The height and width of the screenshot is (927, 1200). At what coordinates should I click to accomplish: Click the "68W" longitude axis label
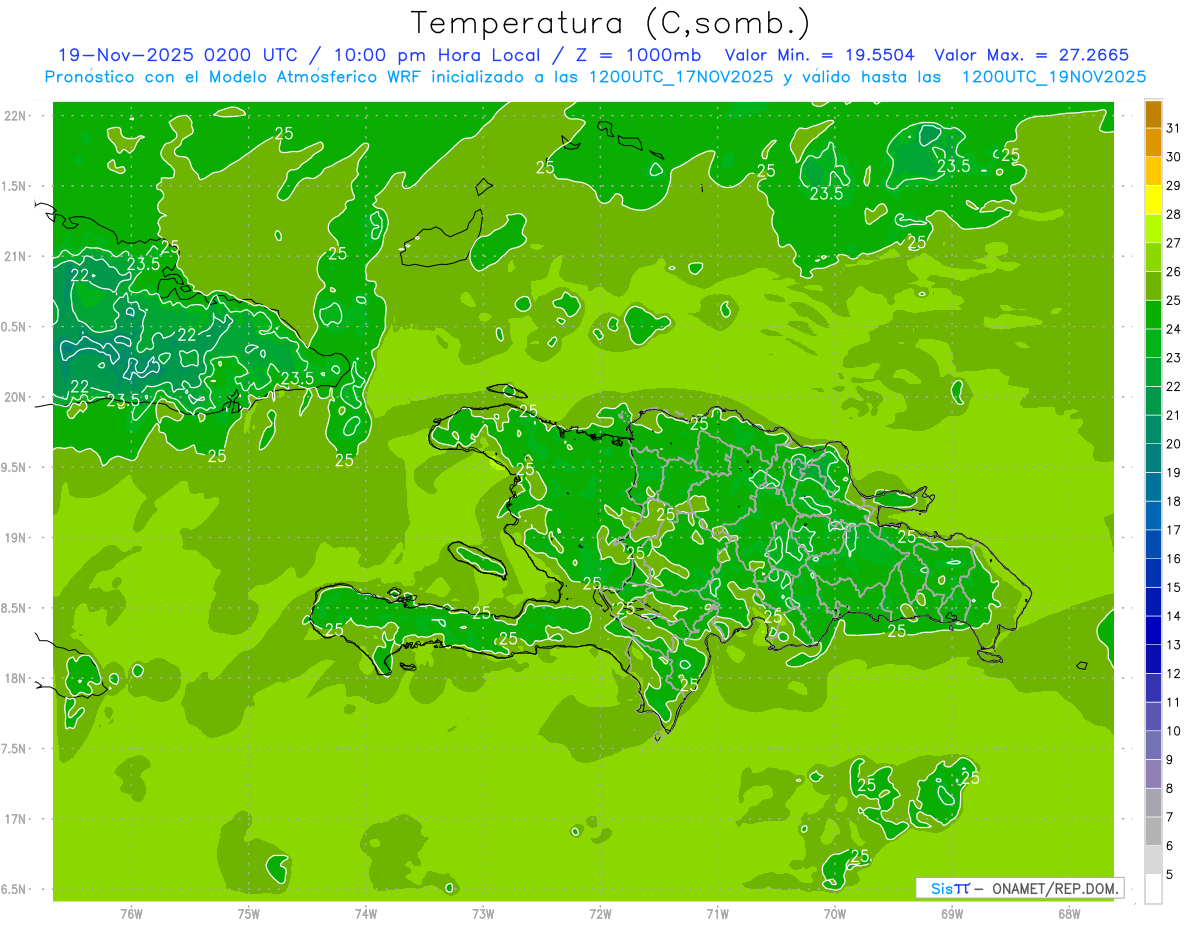1069,913
